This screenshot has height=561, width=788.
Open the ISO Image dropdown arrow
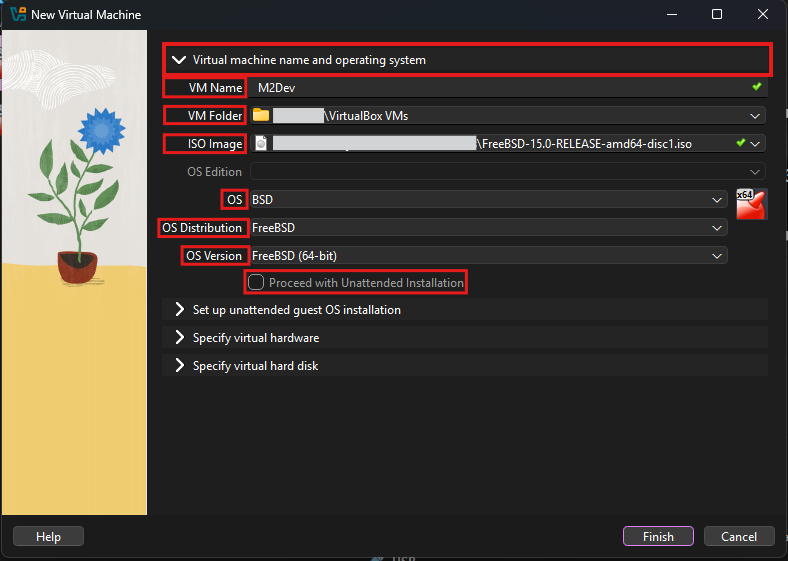tap(754, 144)
